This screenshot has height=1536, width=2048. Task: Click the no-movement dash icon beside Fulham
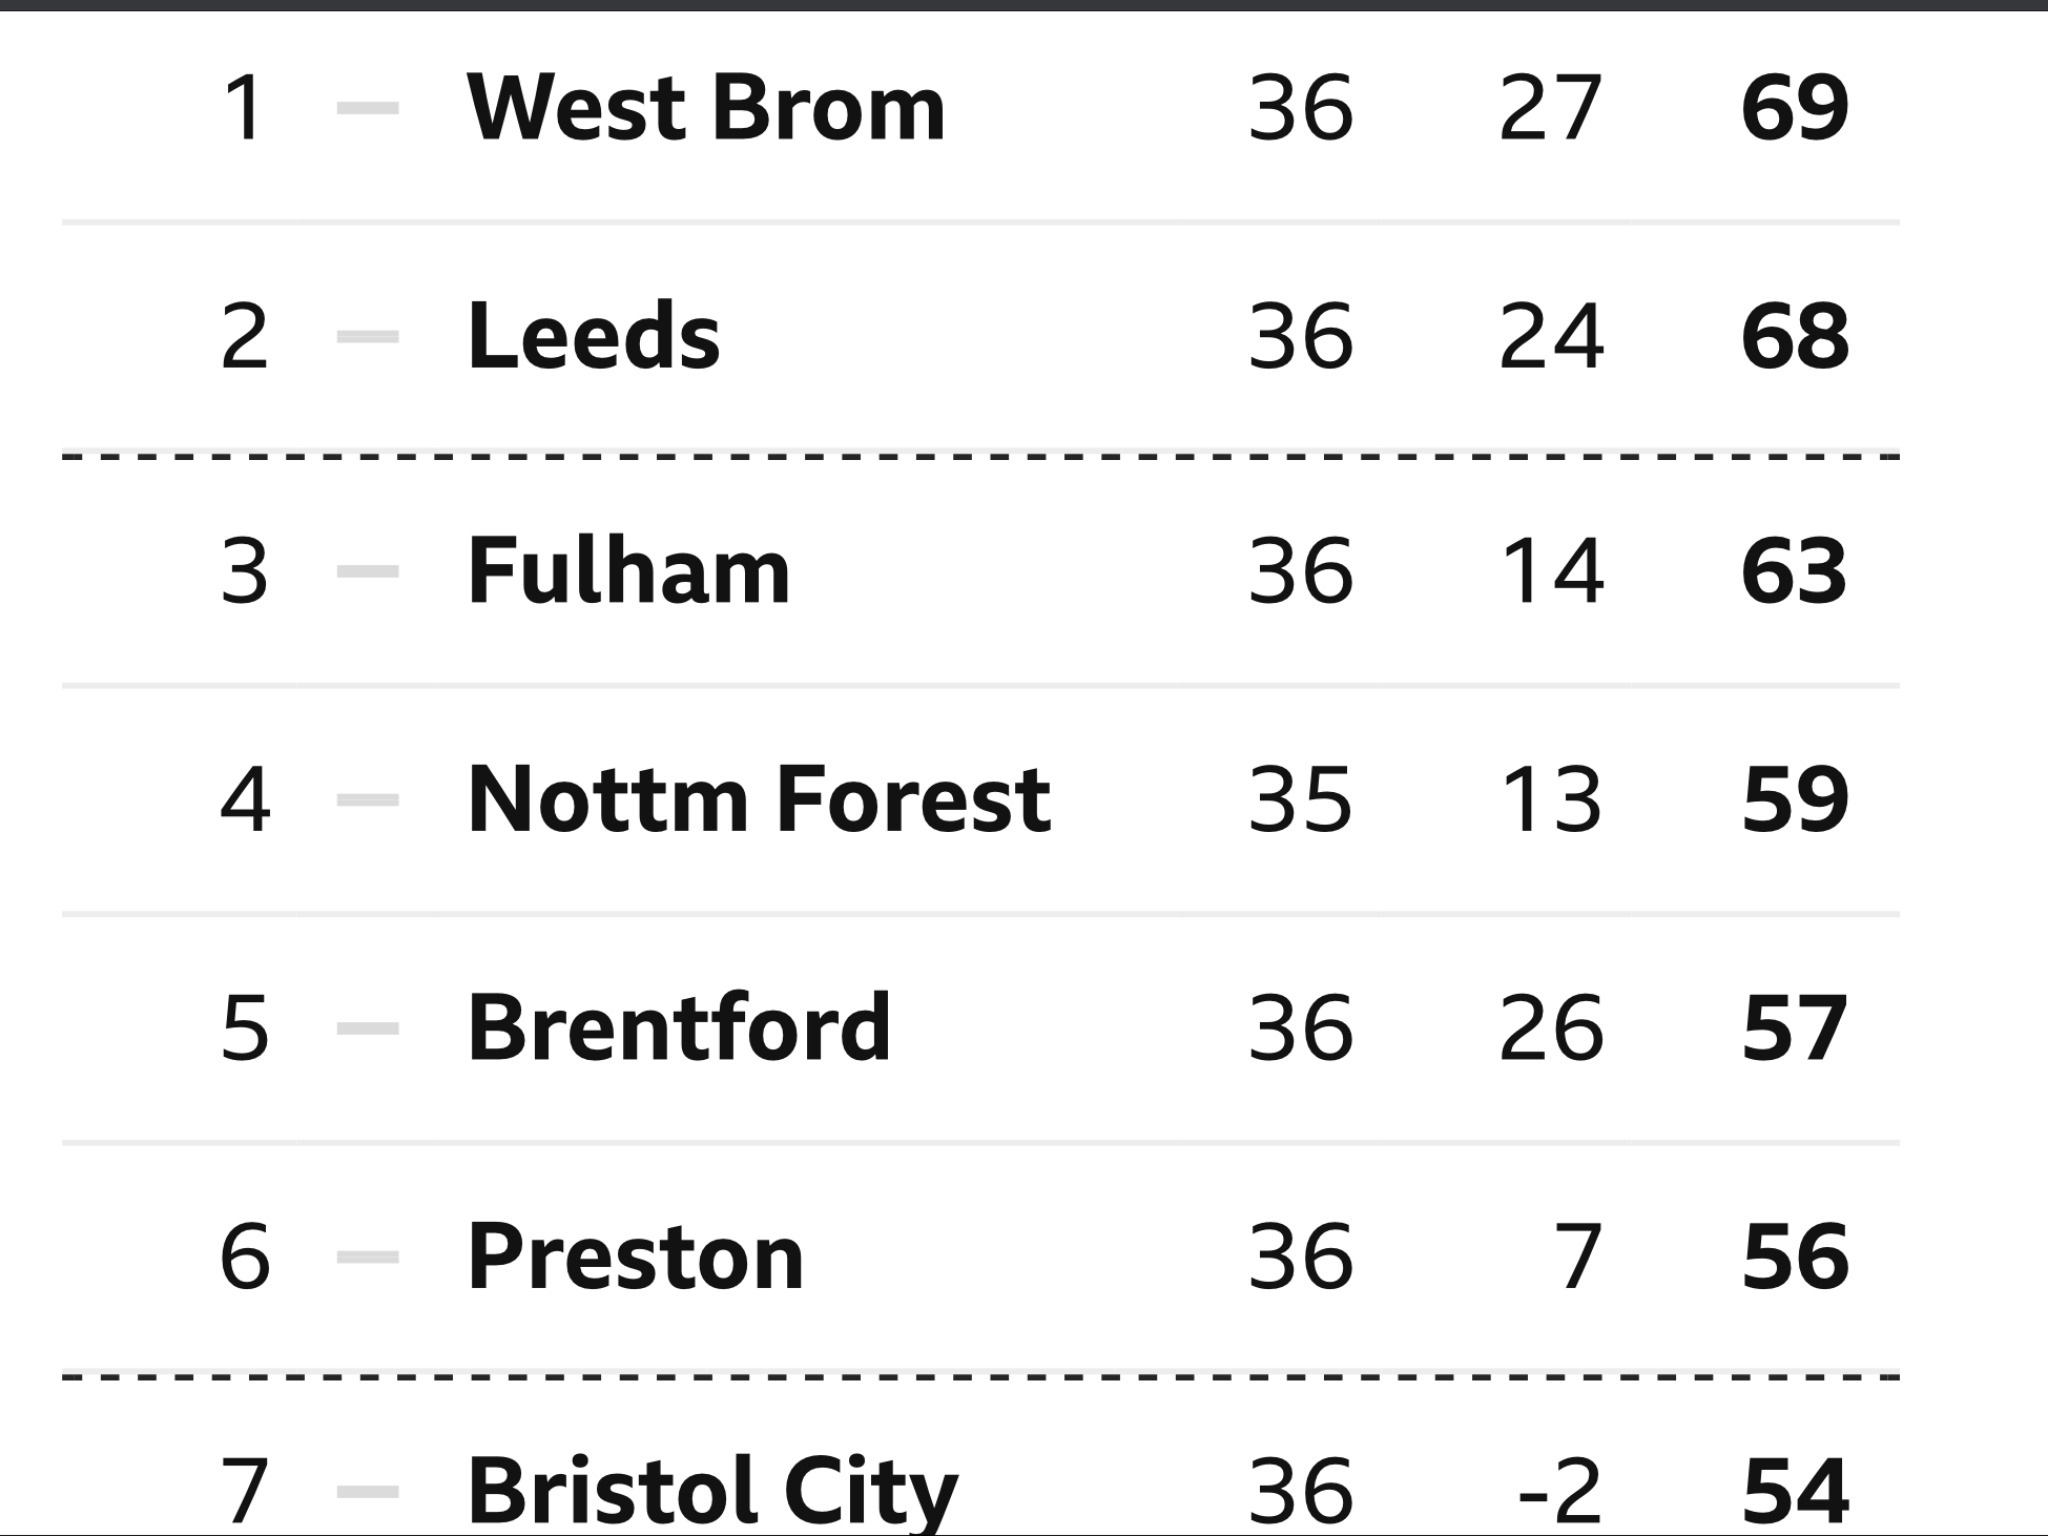(x=368, y=571)
